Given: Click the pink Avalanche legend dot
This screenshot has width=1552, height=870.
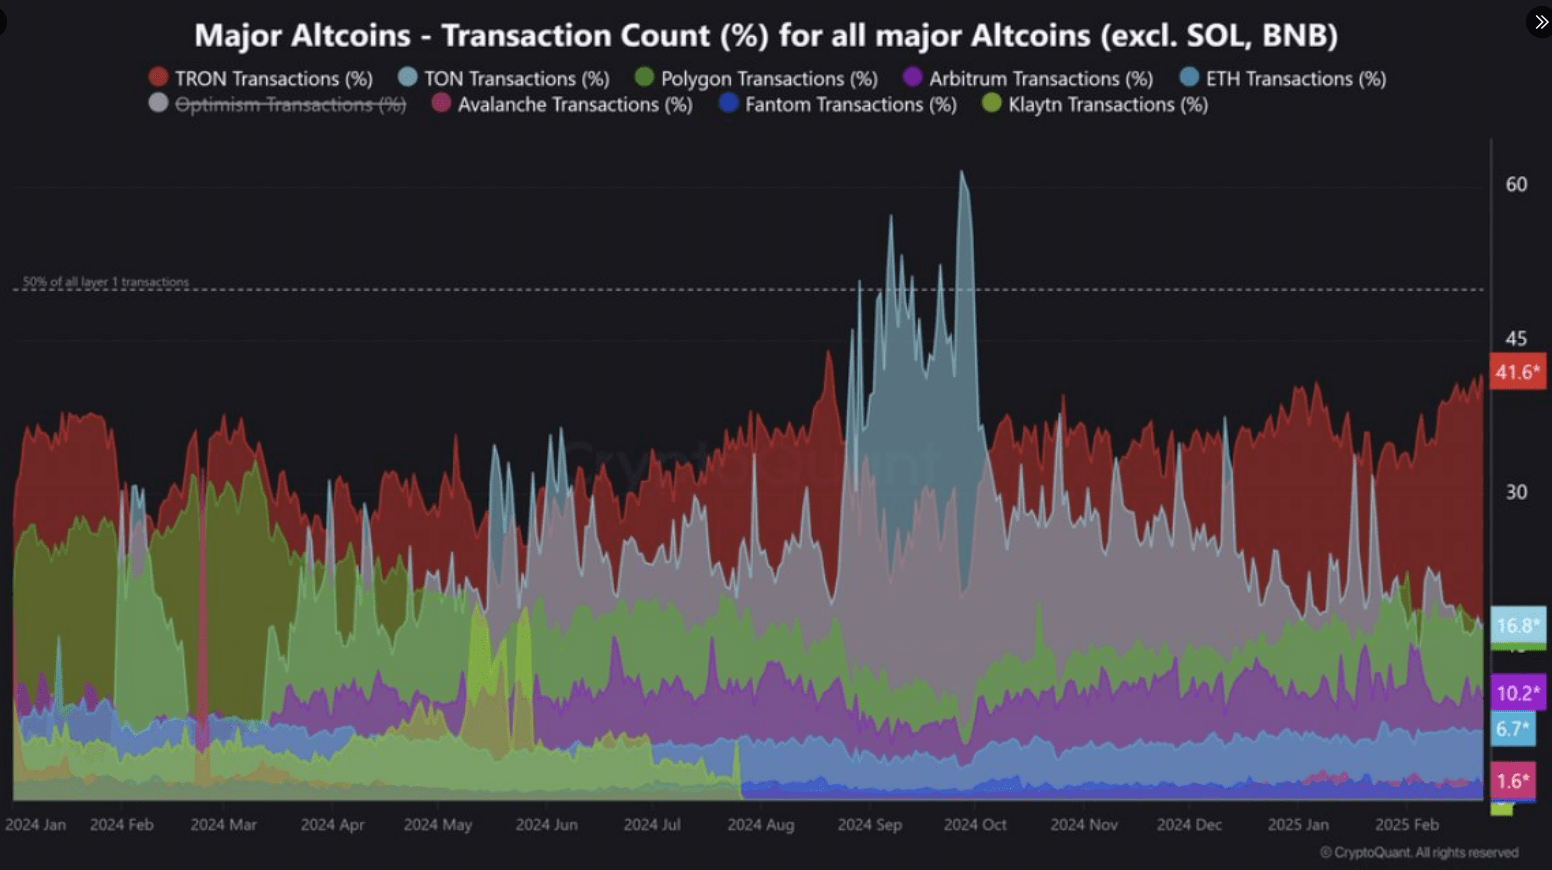Looking at the screenshot, I should (x=441, y=103).
